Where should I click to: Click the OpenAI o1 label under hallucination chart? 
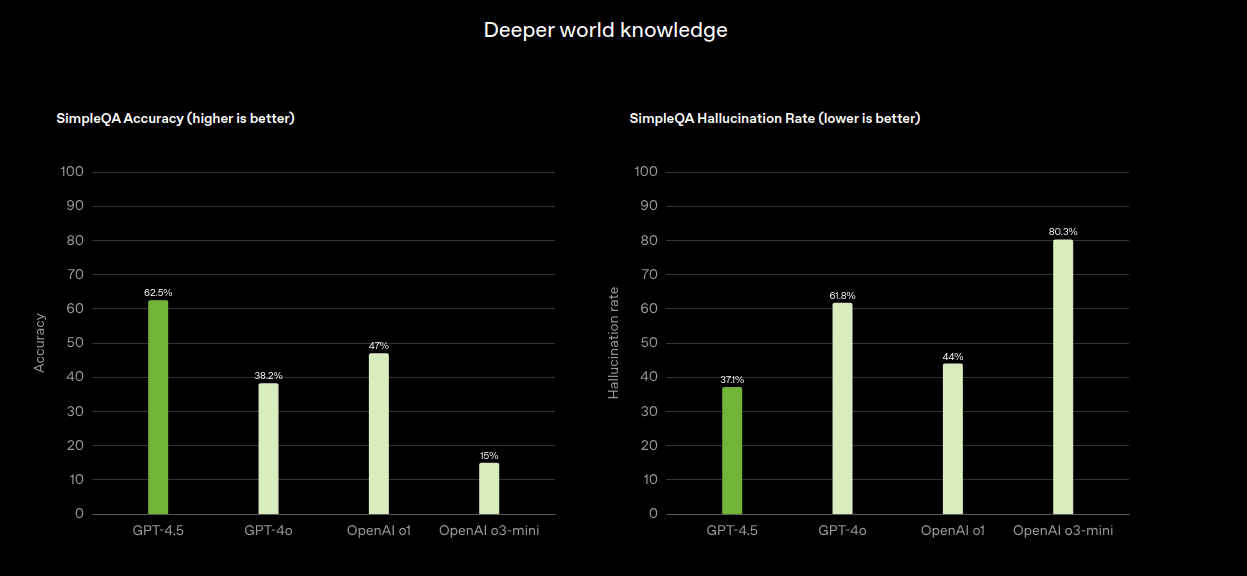952,530
